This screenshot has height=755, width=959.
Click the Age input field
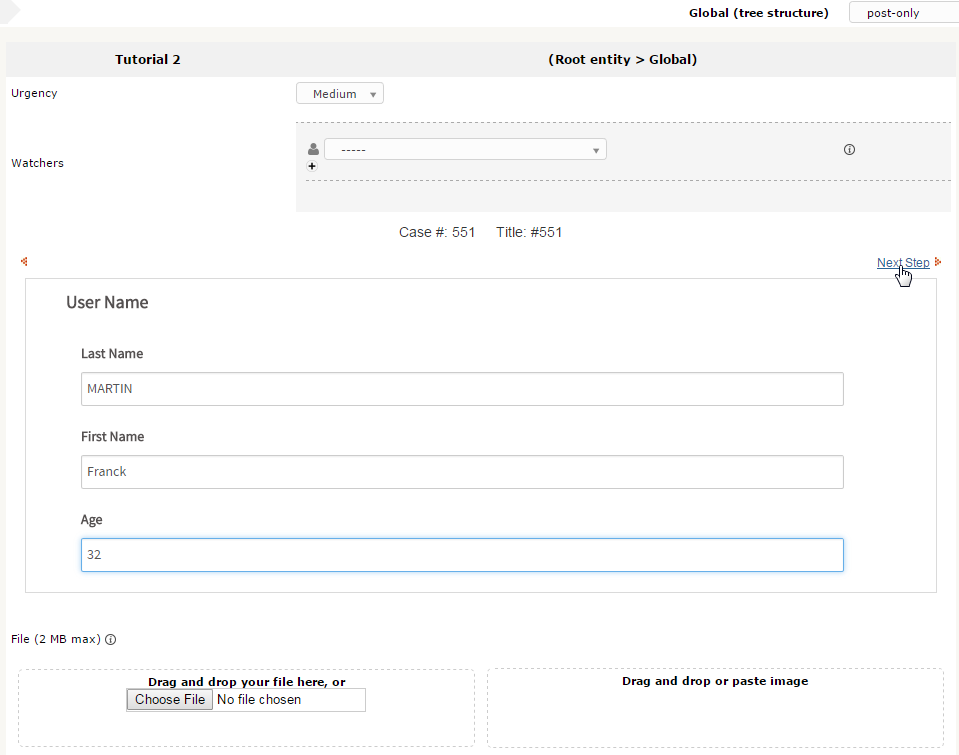click(x=462, y=555)
